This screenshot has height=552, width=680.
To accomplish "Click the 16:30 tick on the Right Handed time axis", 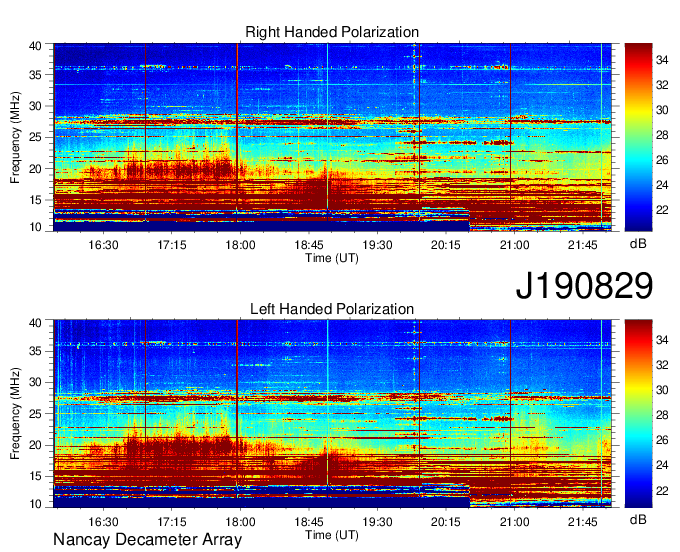I will [103, 245].
